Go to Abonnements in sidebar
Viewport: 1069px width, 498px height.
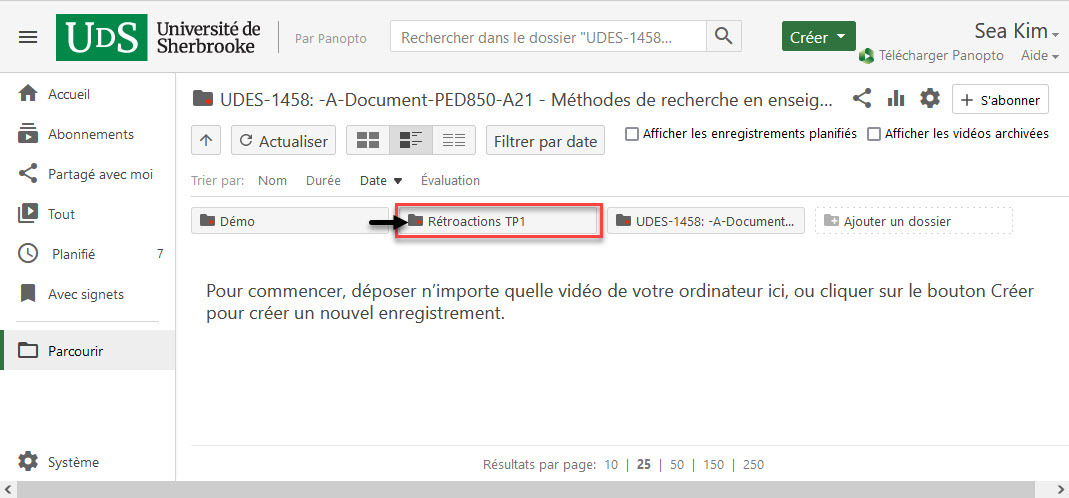pyautogui.click(x=90, y=134)
